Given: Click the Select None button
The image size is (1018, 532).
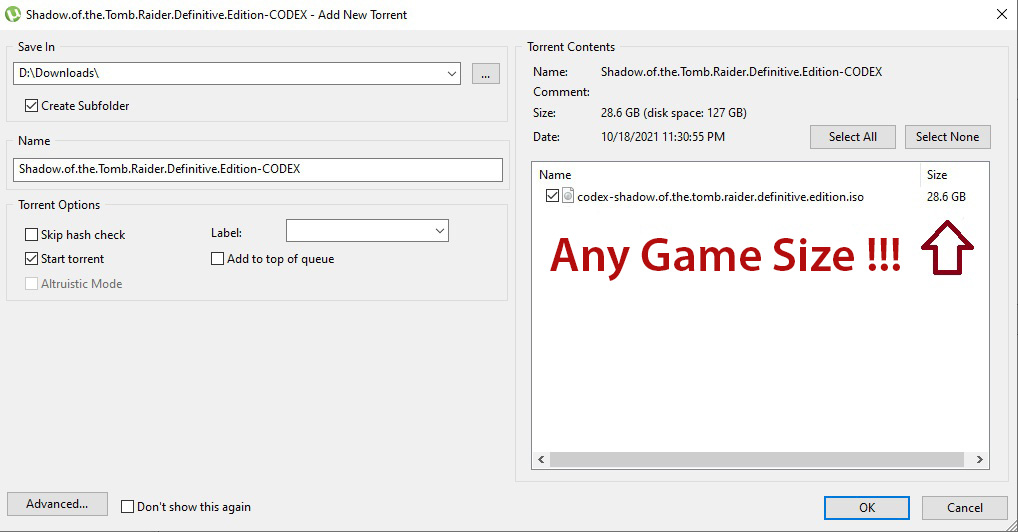Looking at the screenshot, I should click(x=947, y=136).
